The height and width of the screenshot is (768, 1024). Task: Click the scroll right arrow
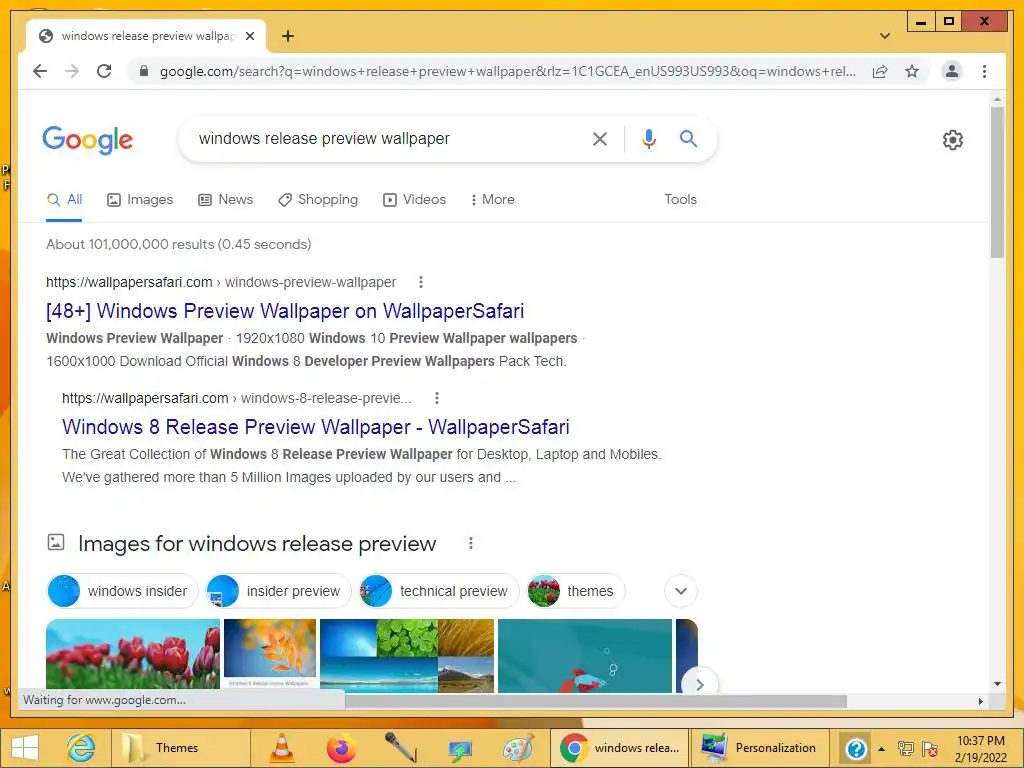pos(980,701)
